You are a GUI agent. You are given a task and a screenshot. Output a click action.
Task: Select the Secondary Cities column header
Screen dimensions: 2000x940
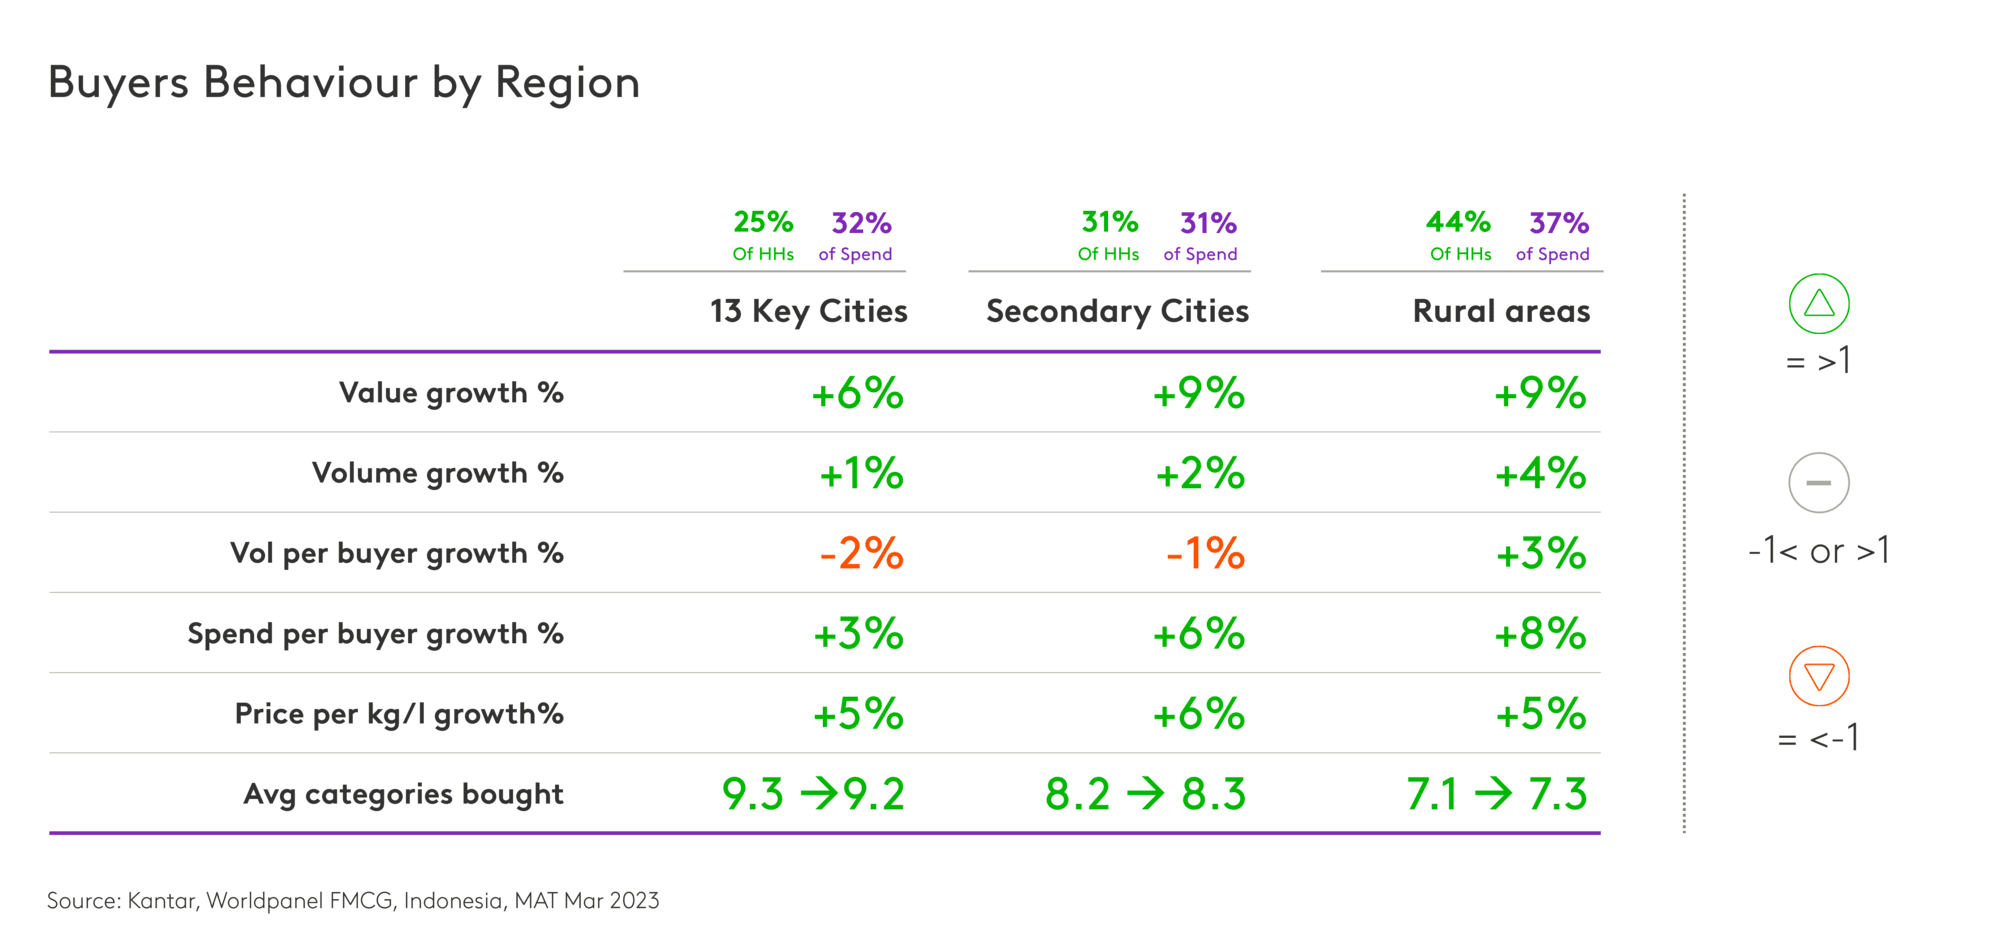1117,311
